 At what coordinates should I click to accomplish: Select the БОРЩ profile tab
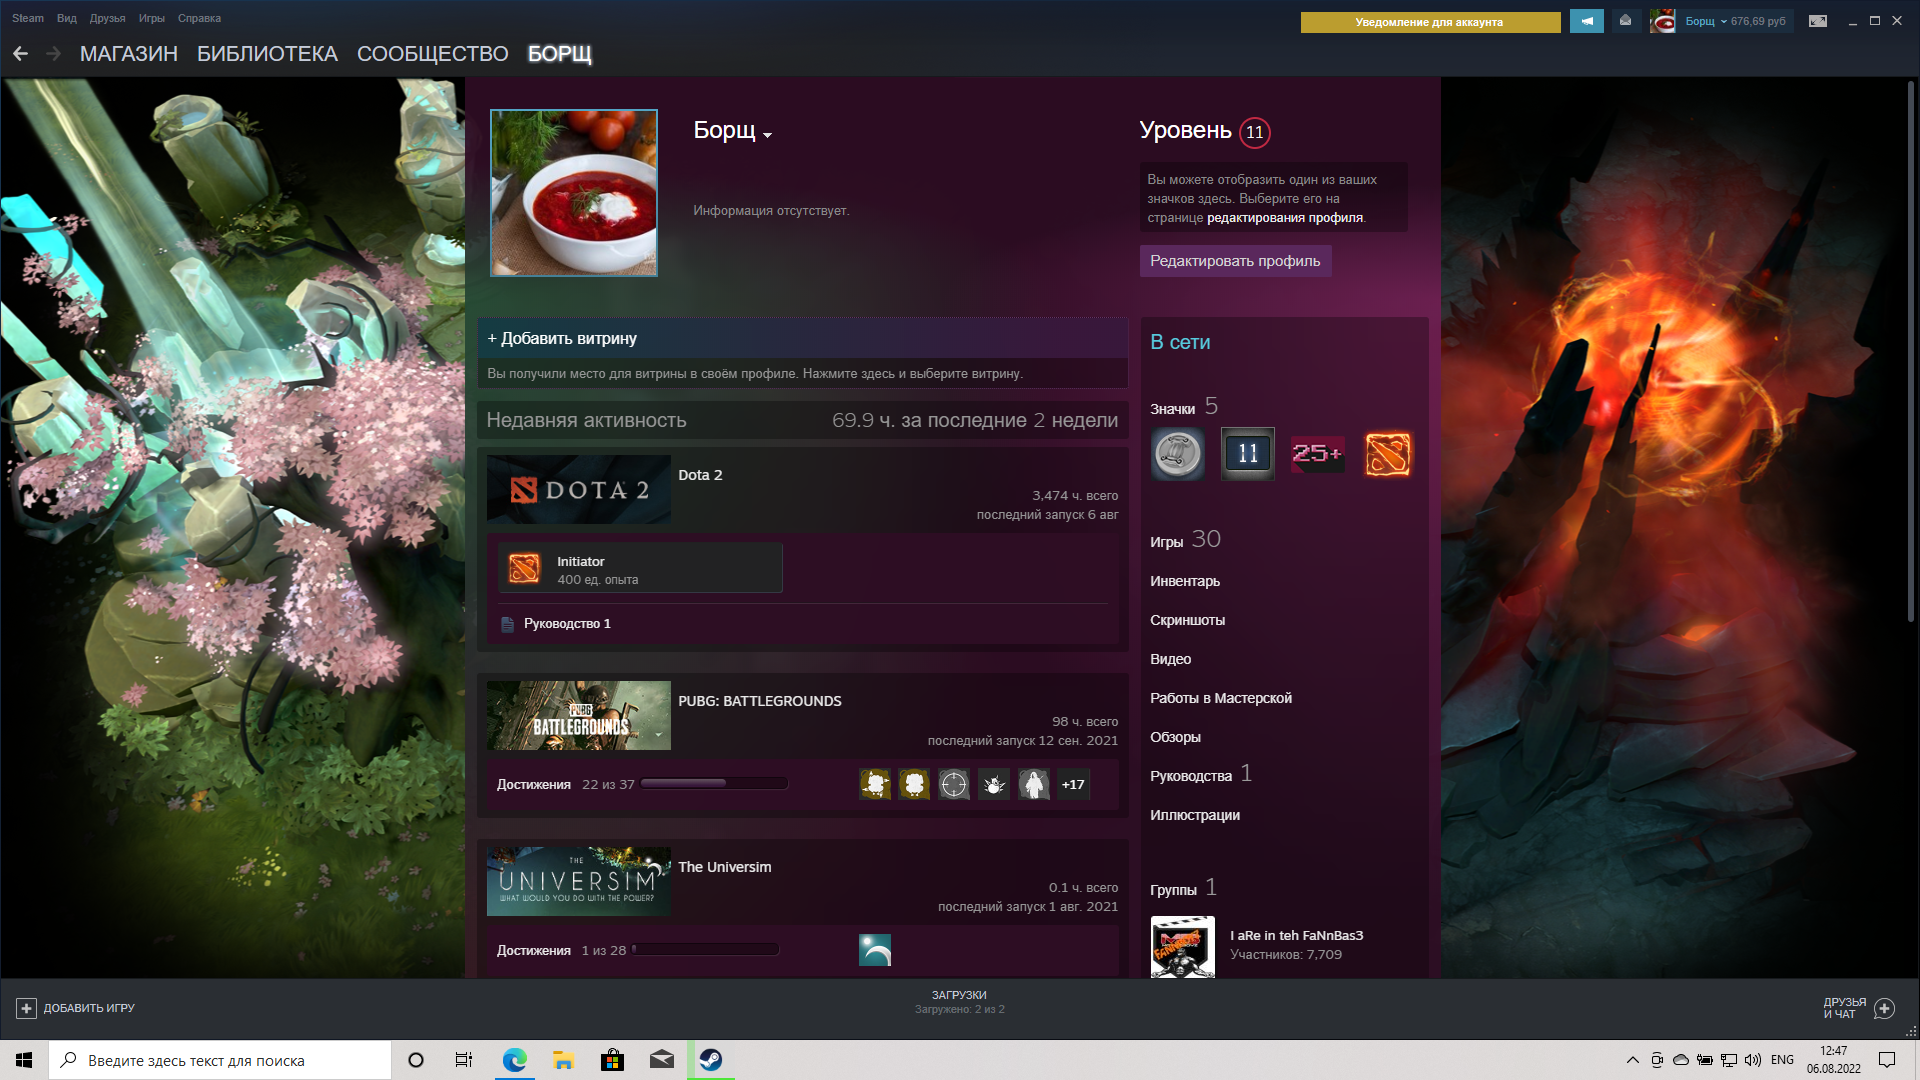(560, 54)
